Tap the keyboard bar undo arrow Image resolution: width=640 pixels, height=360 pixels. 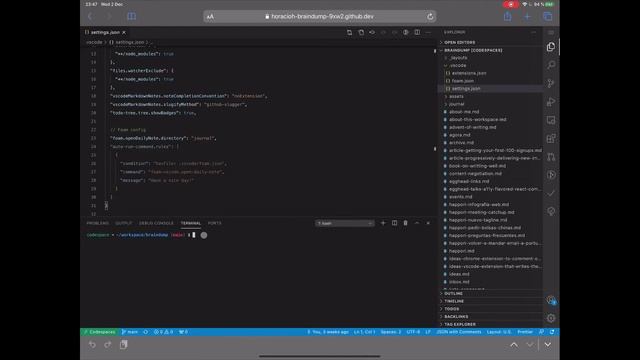click(92, 345)
